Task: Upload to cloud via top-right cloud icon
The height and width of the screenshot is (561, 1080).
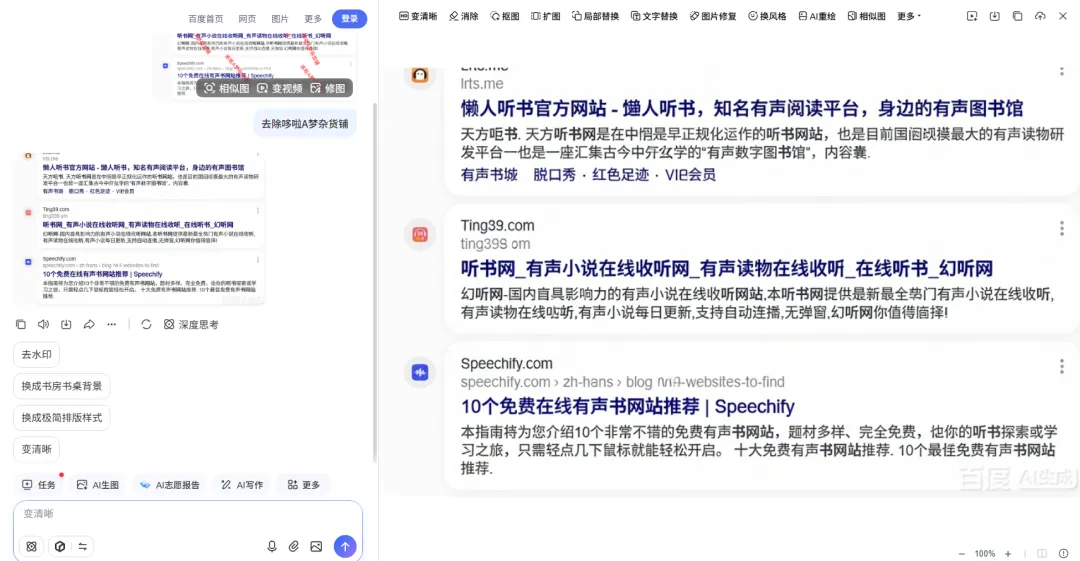Action: [x=1040, y=16]
